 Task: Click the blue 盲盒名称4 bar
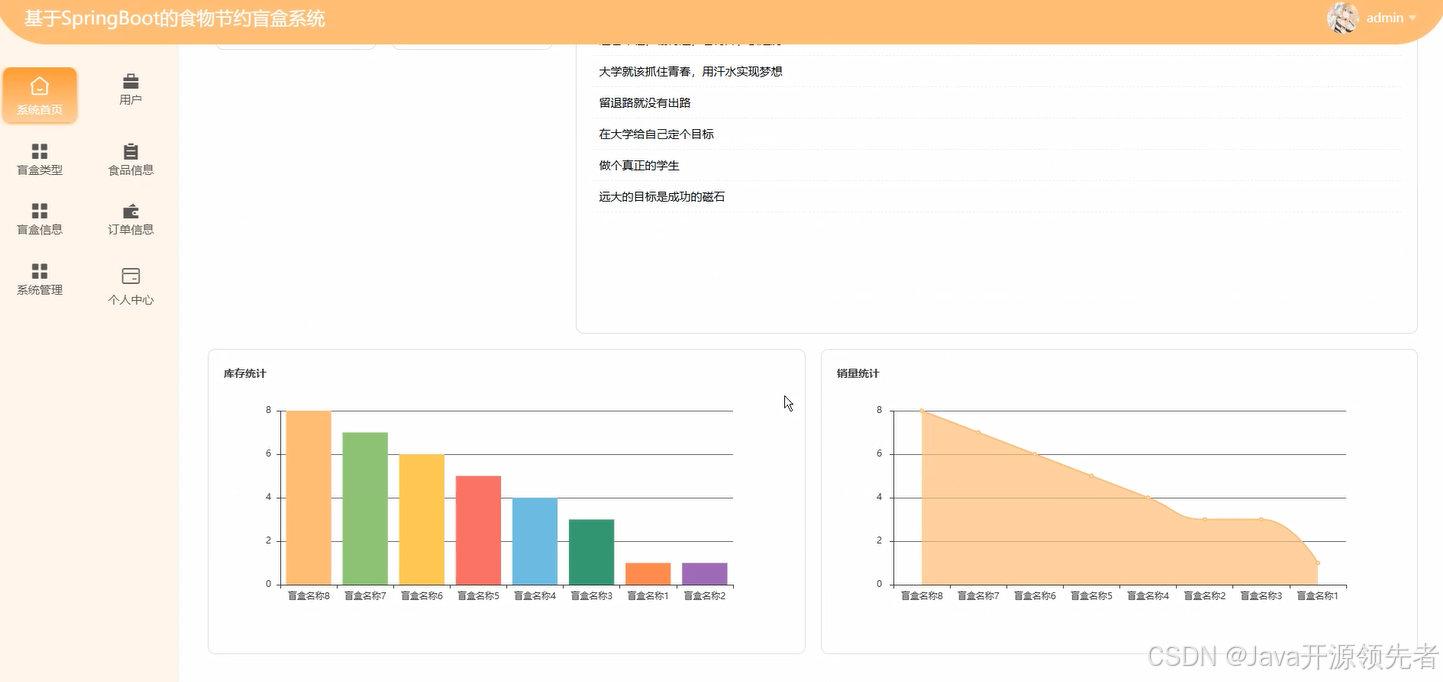[535, 541]
